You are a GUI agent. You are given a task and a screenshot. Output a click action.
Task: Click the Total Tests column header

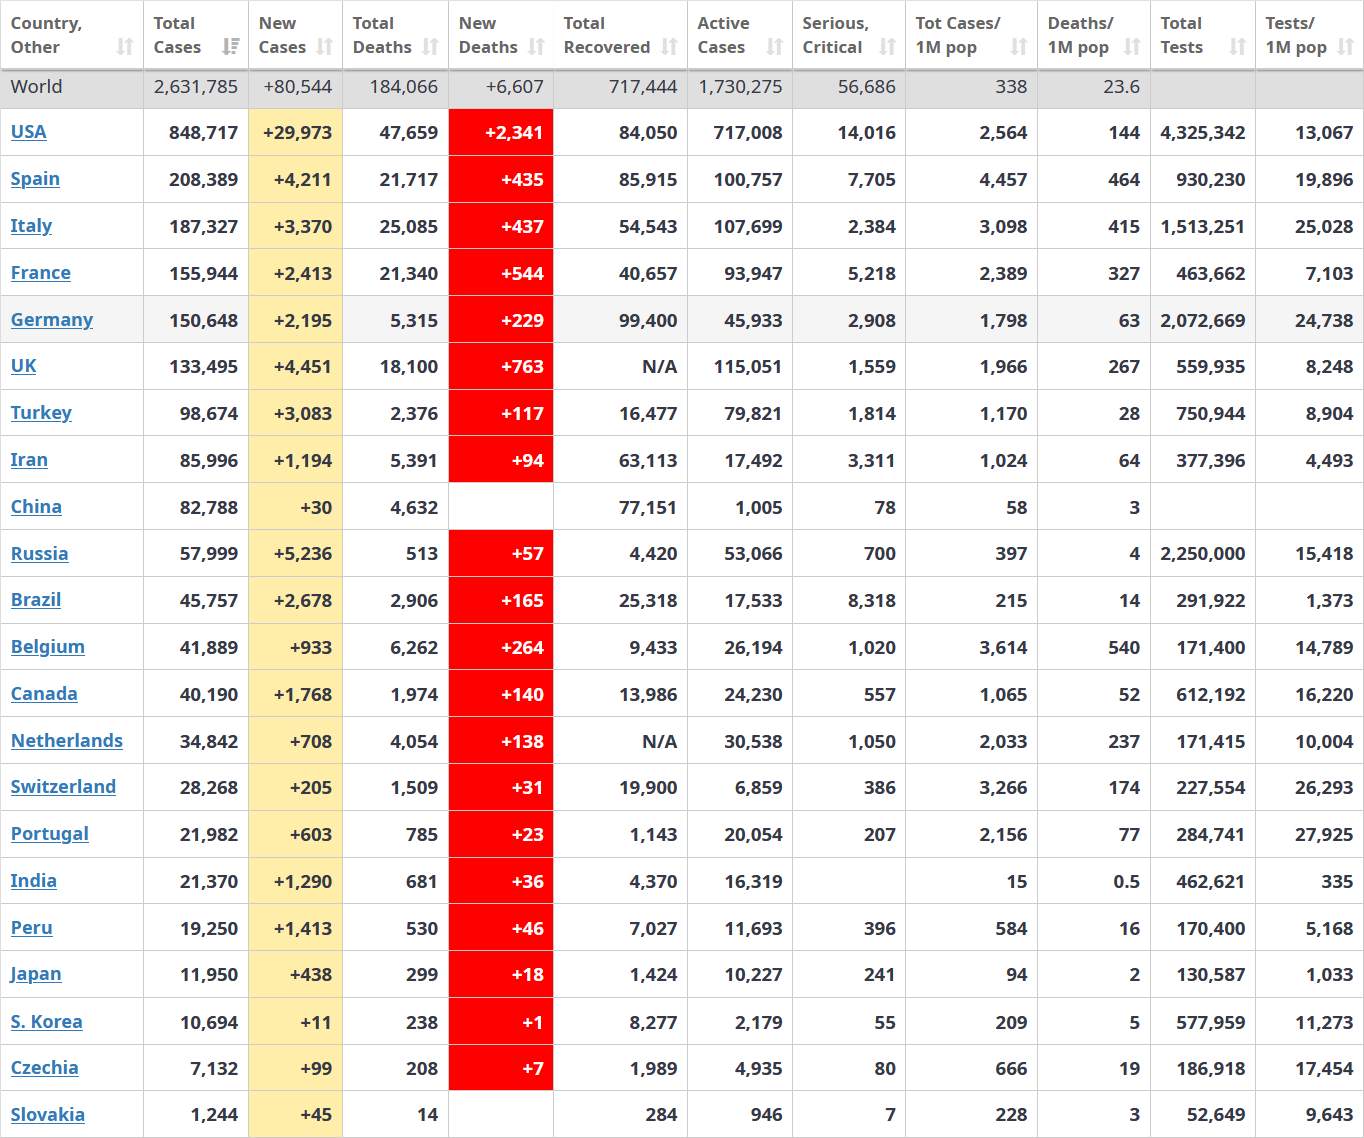coord(1181,35)
